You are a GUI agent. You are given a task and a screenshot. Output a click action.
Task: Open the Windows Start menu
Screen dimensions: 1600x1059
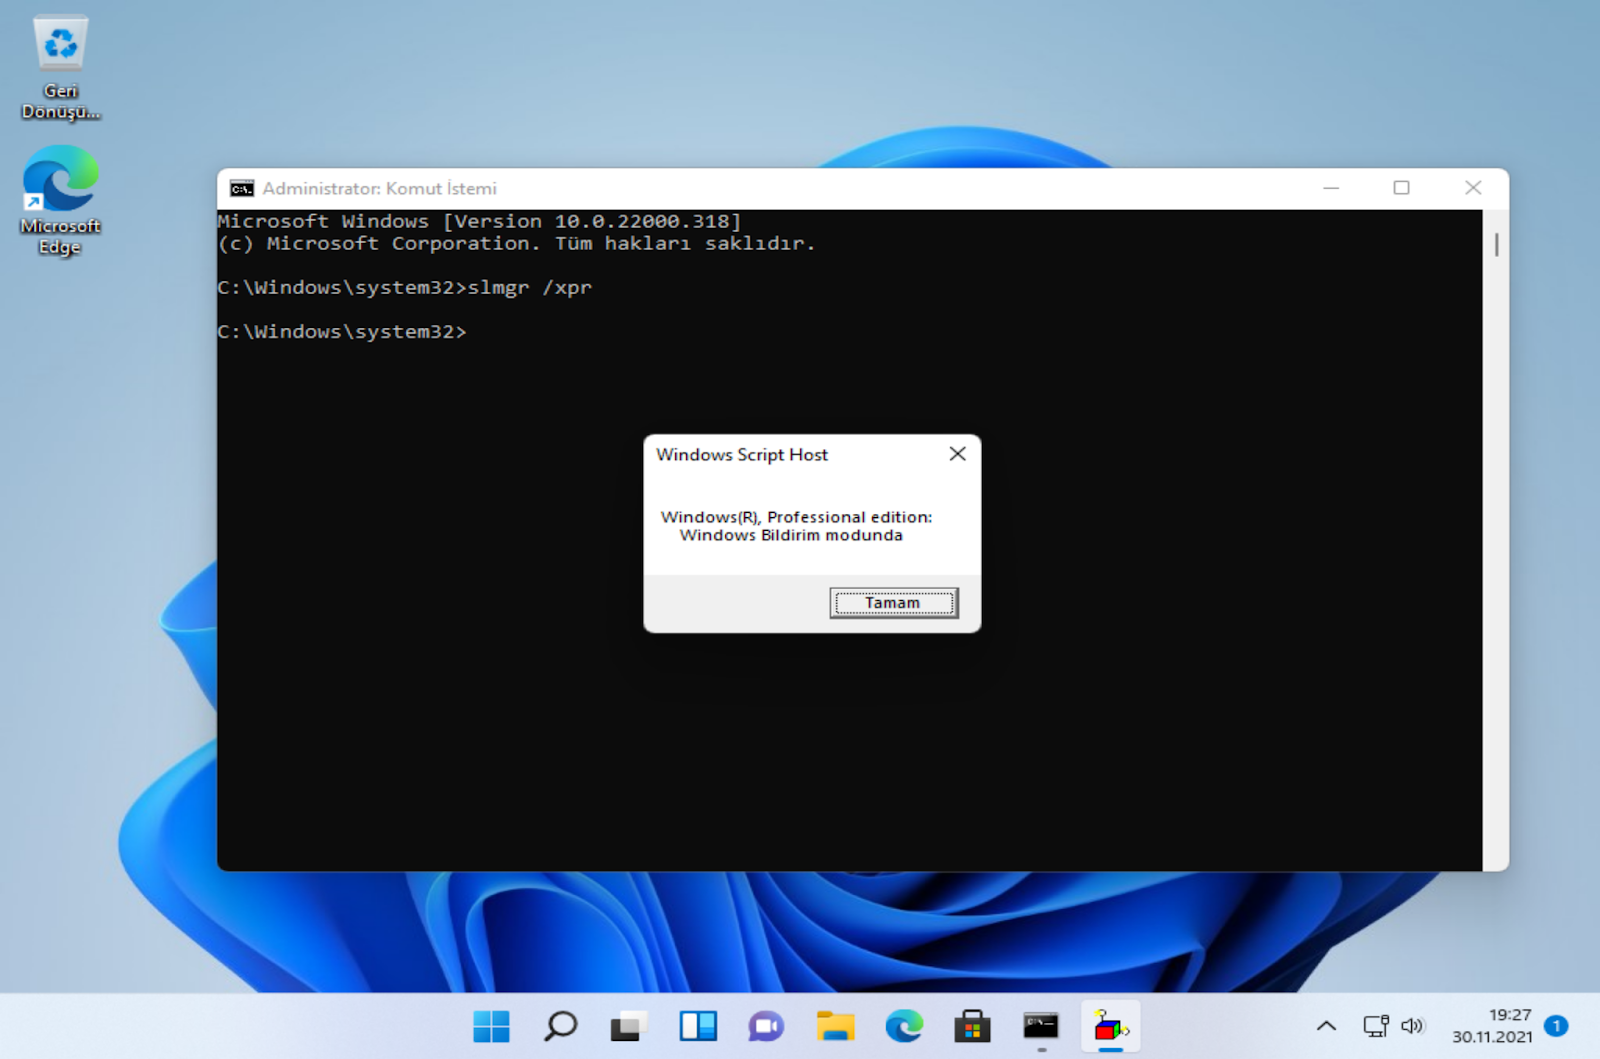coord(491,1026)
